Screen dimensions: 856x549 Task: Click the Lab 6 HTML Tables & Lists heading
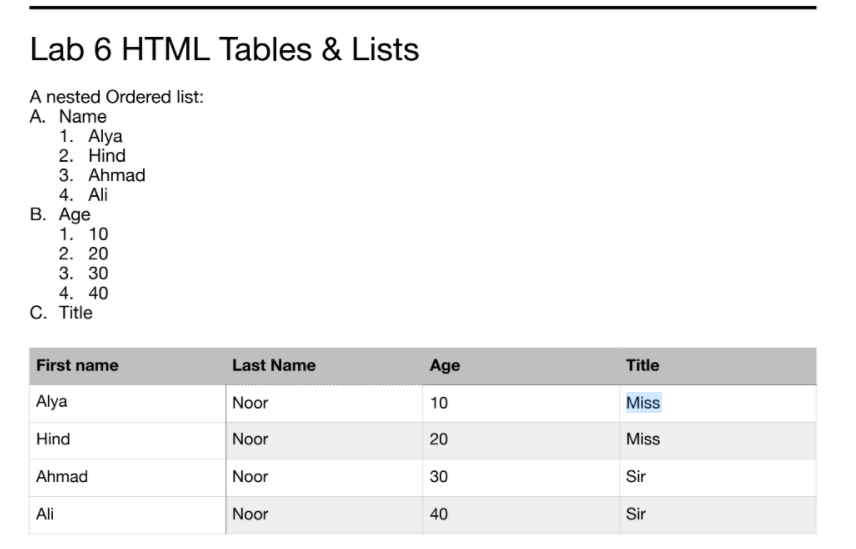click(x=224, y=50)
